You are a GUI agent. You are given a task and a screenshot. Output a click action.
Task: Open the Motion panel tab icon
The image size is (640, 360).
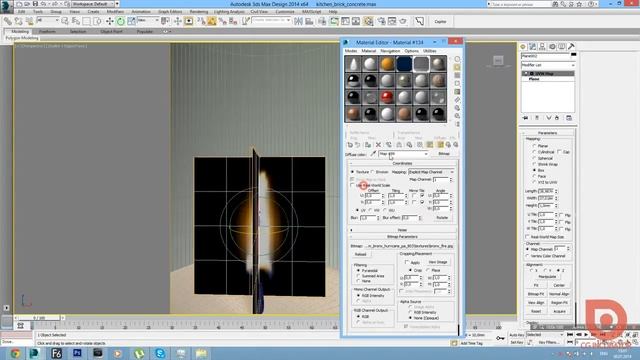[x=552, y=47]
